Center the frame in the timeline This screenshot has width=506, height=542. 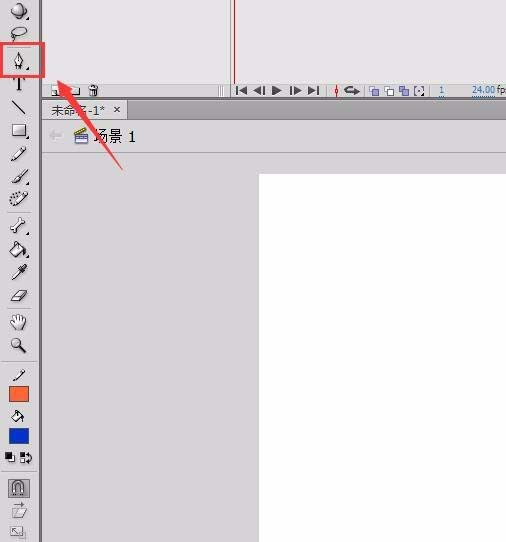[x=336, y=91]
